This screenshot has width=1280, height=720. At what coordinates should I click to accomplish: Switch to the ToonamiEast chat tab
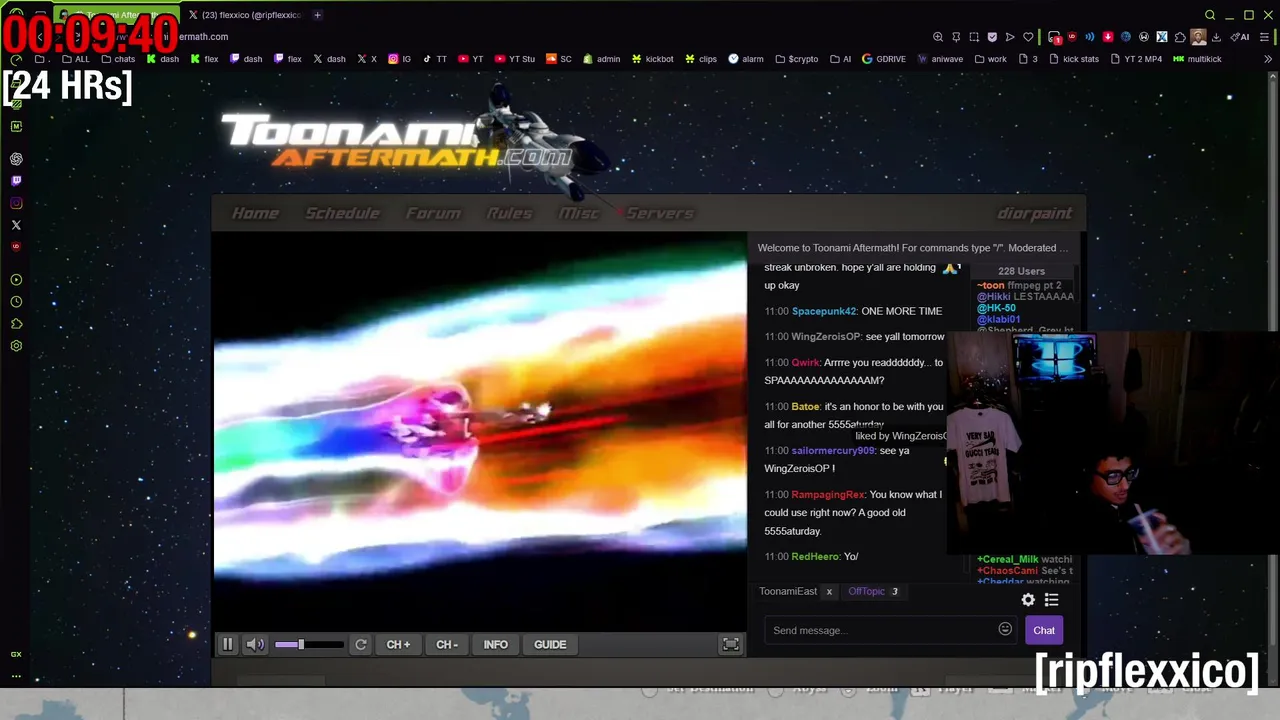click(x=788, y=591)
